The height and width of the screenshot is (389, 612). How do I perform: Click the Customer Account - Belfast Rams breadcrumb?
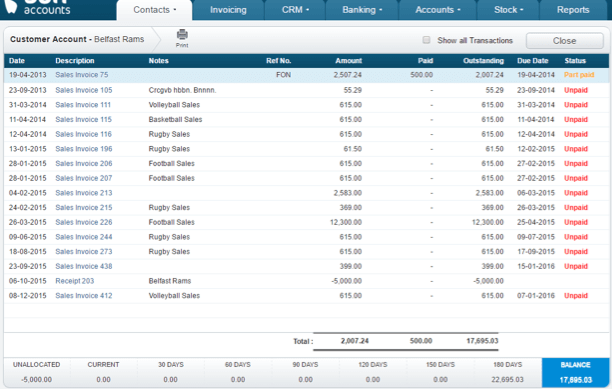pyautogui.click(x=77, y=39)
